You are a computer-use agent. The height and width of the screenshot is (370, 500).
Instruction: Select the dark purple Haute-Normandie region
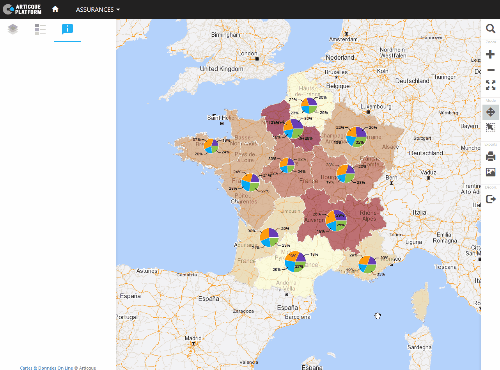276,117
